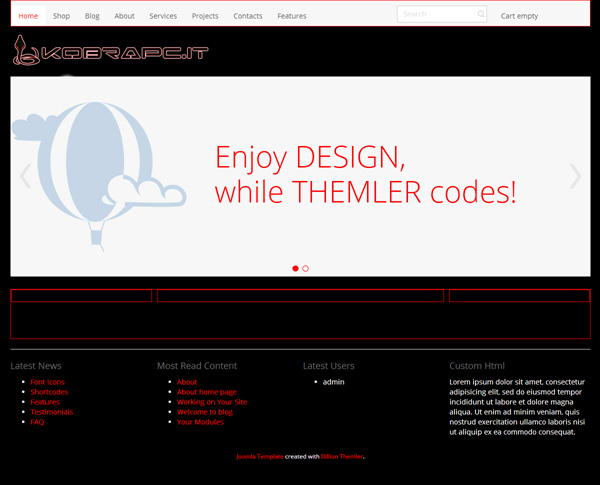Screen dimensions: 600x485
Task: Click the hot air balloon slide image
Action: [x=99, y=176]
